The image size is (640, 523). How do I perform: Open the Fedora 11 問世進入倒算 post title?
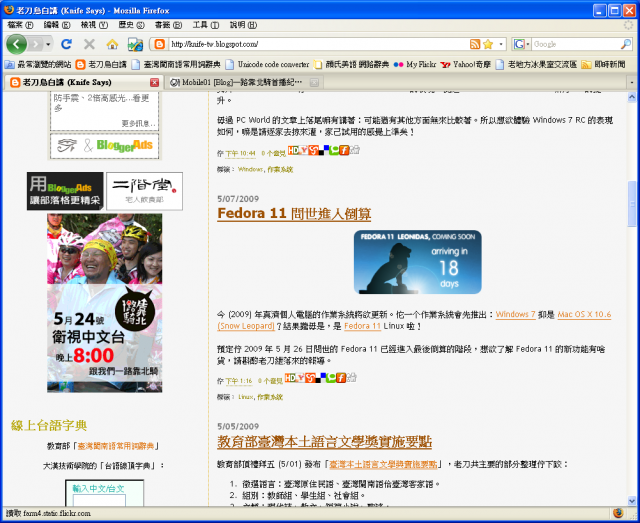294,214
